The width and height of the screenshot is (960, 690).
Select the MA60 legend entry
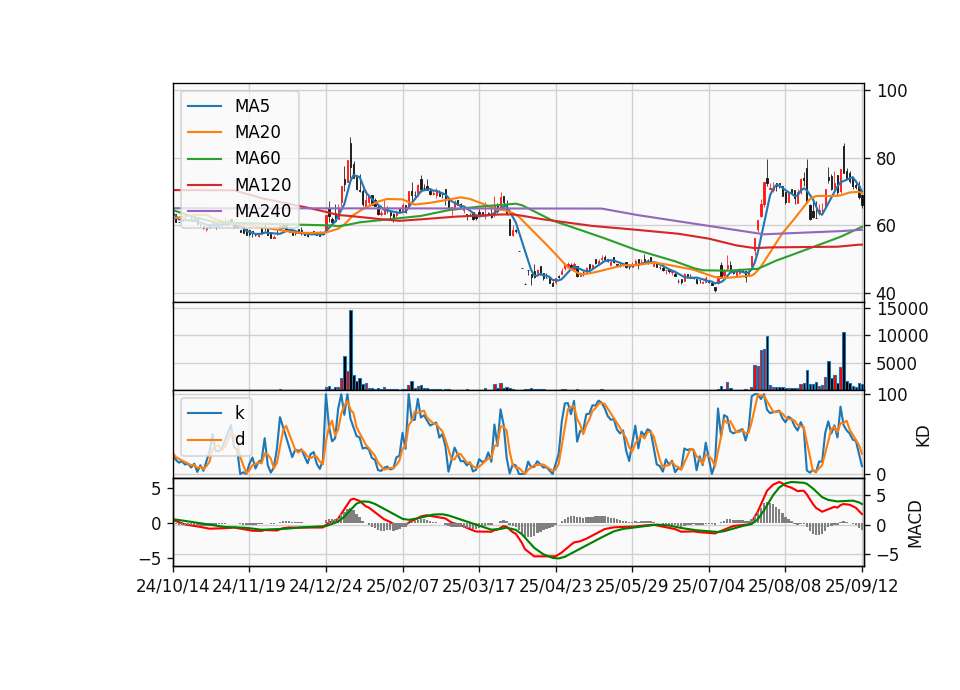pyautogui.click(x=257, y=158)
